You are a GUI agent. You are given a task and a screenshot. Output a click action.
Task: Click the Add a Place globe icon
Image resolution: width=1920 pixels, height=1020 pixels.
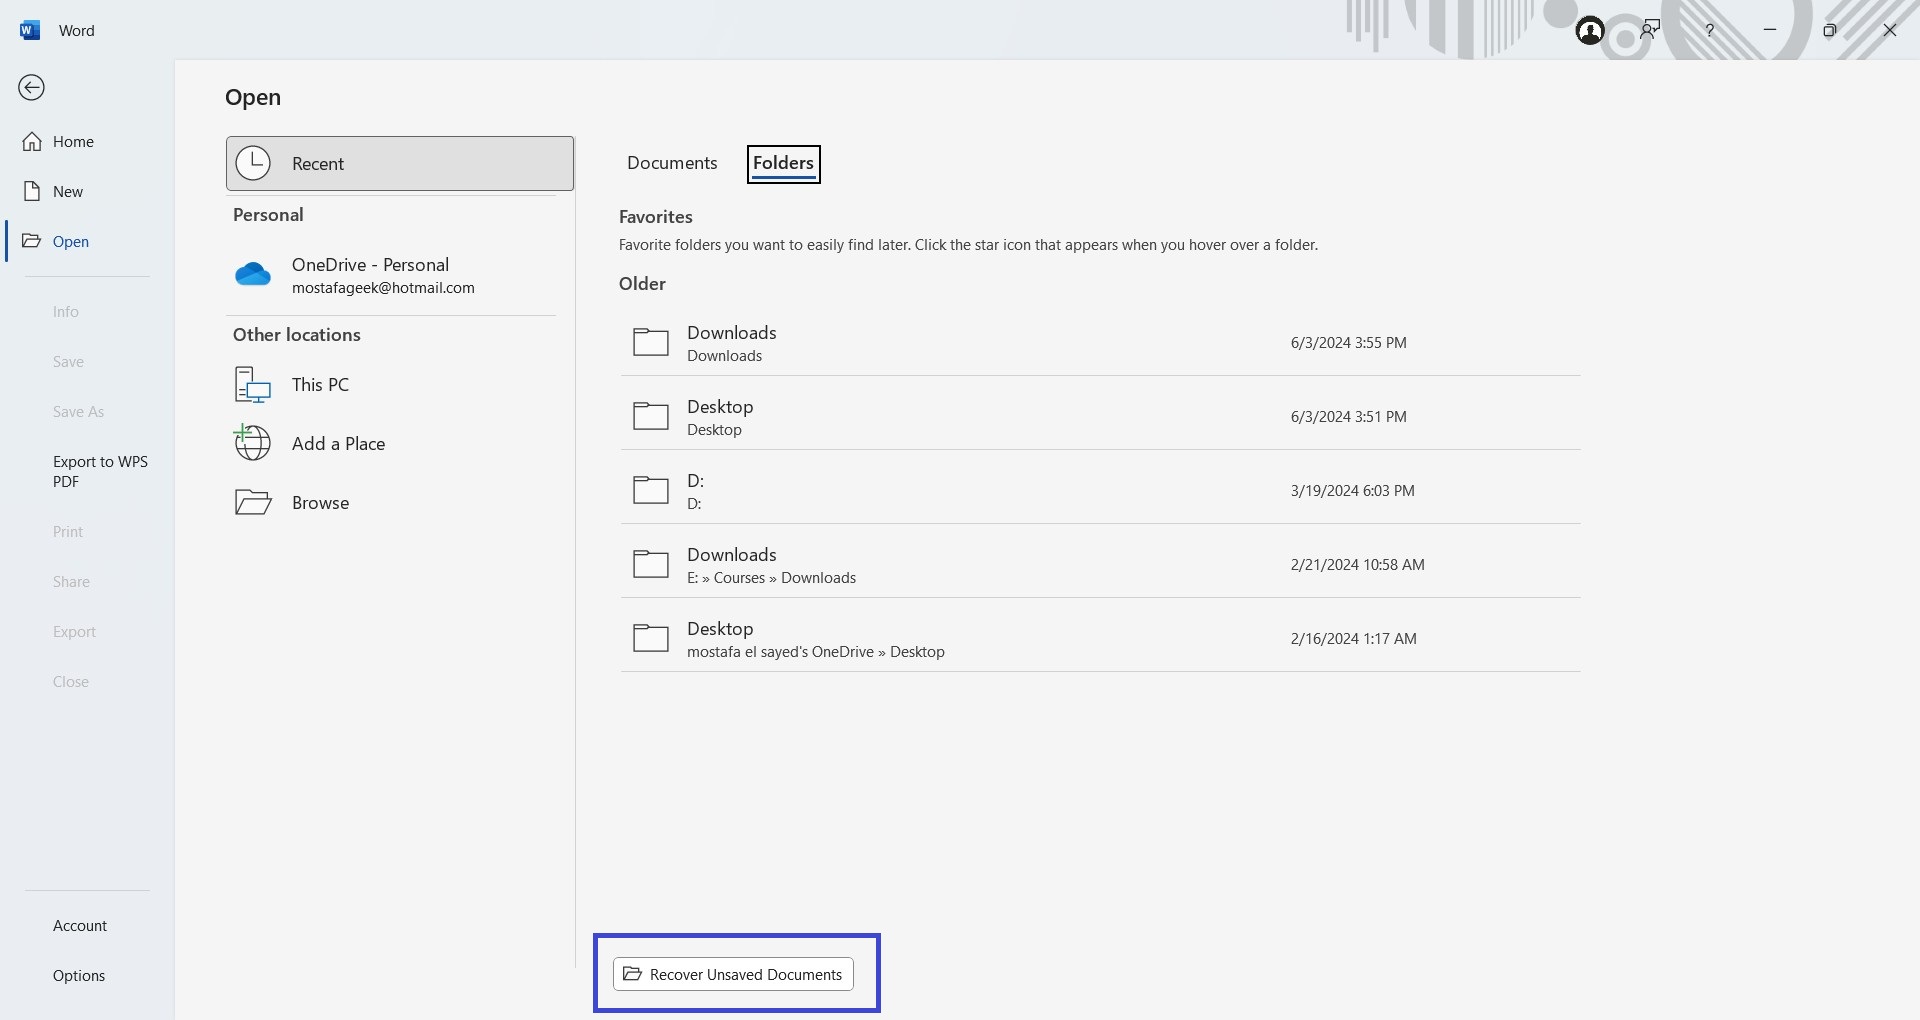point(253,443)
